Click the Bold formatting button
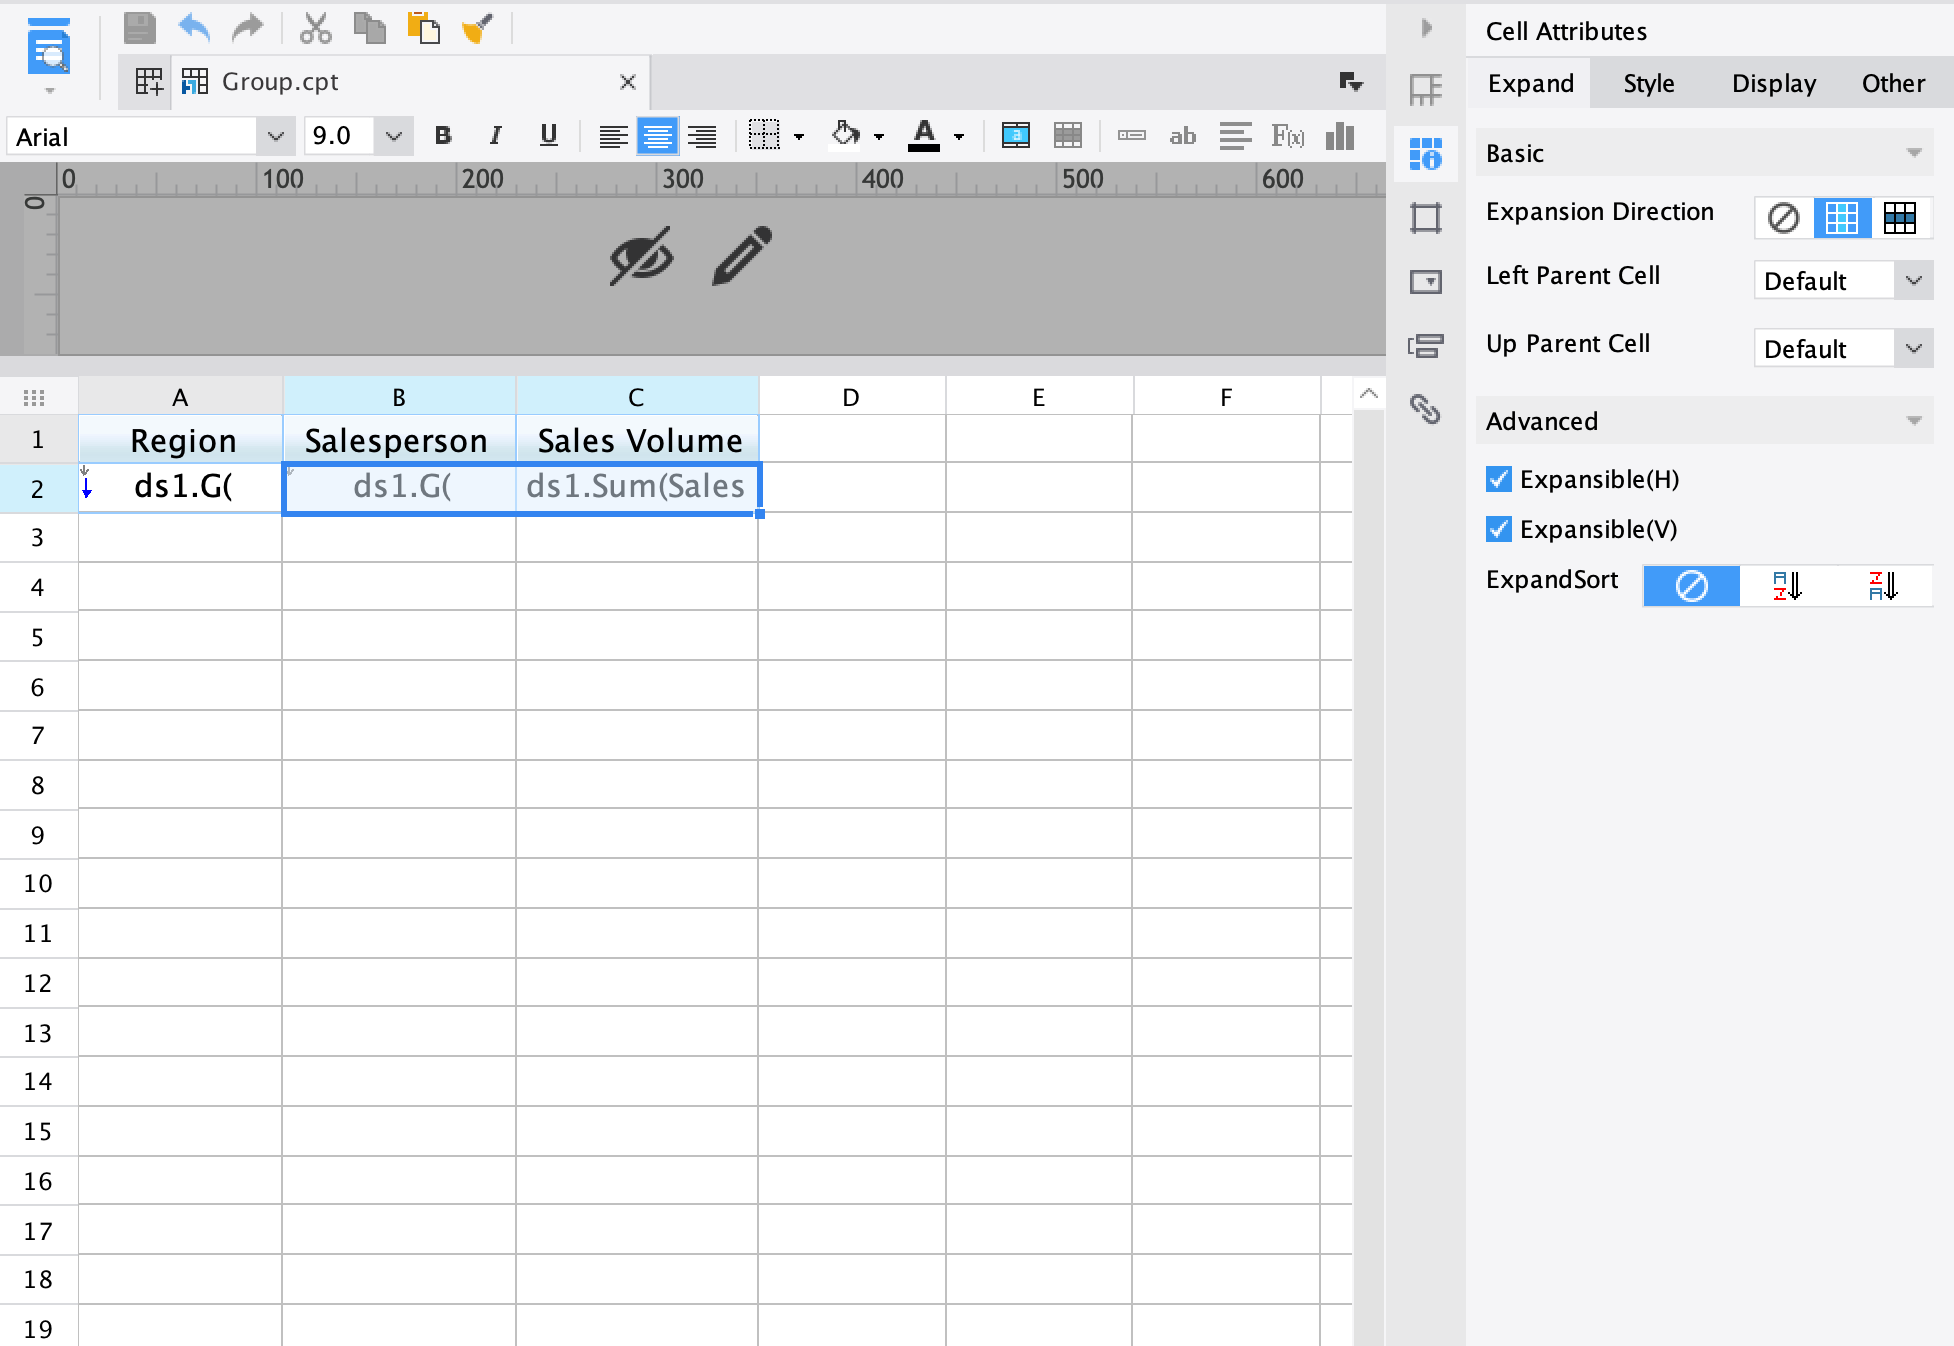1954x1346 pixels. (443, 136)
